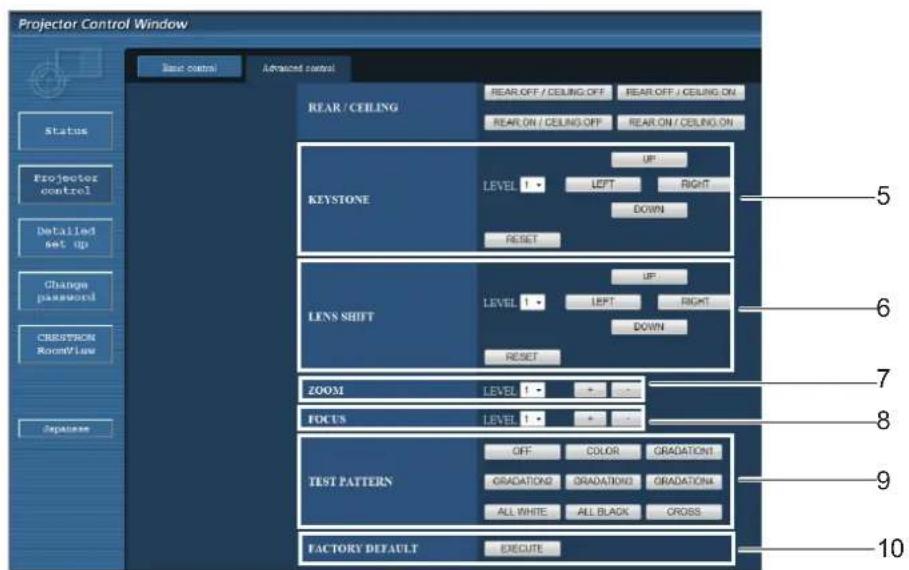Select REAR OFF / CEILING OFF
The width and height of the screenshot is (909, 570).
pyautogui.click(x=548, y=93)
